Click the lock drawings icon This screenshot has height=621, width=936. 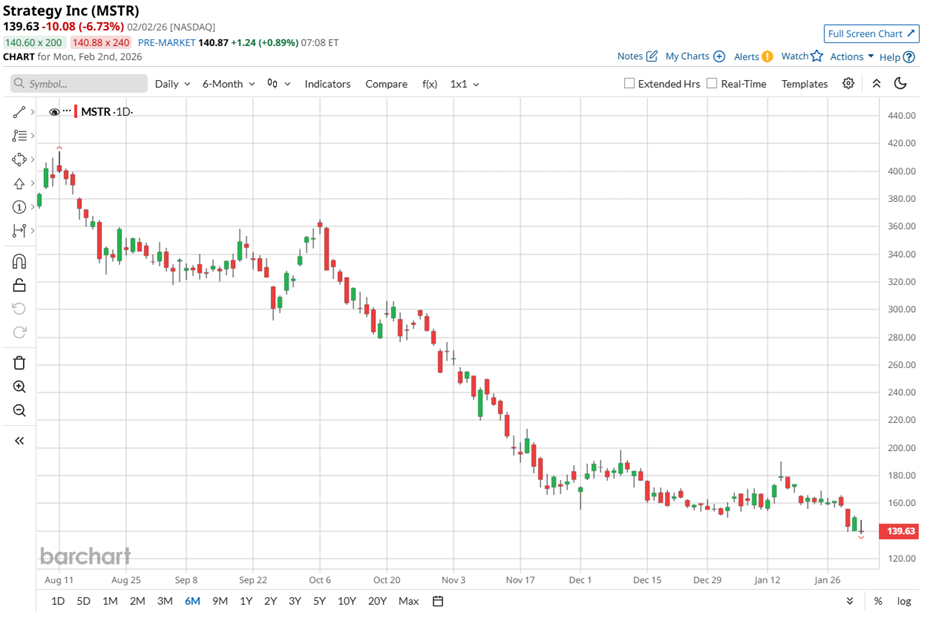click(19, 286)
